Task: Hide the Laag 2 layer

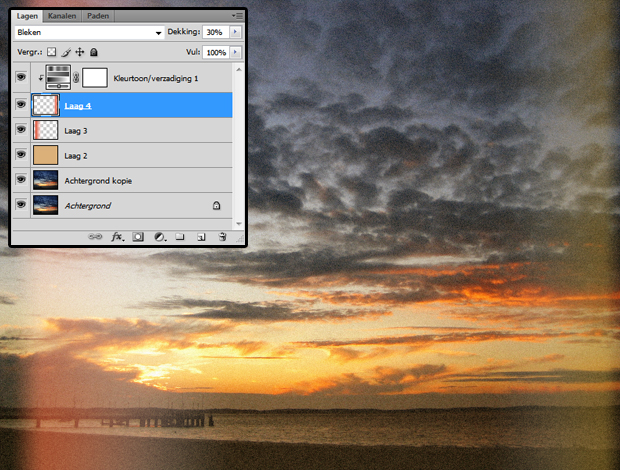Action: (x=21, y=155)
